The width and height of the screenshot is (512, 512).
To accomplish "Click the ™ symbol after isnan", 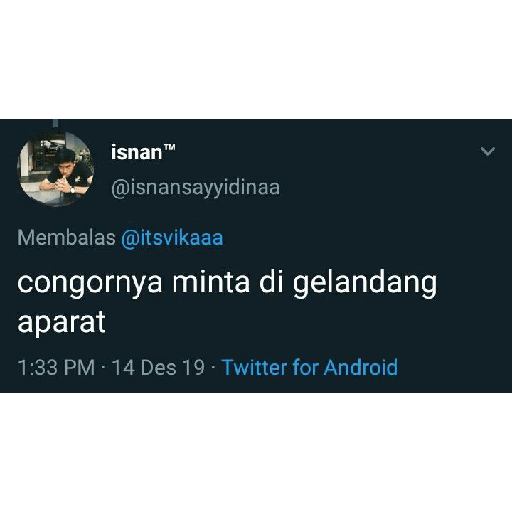I will (x=169, y=147).
